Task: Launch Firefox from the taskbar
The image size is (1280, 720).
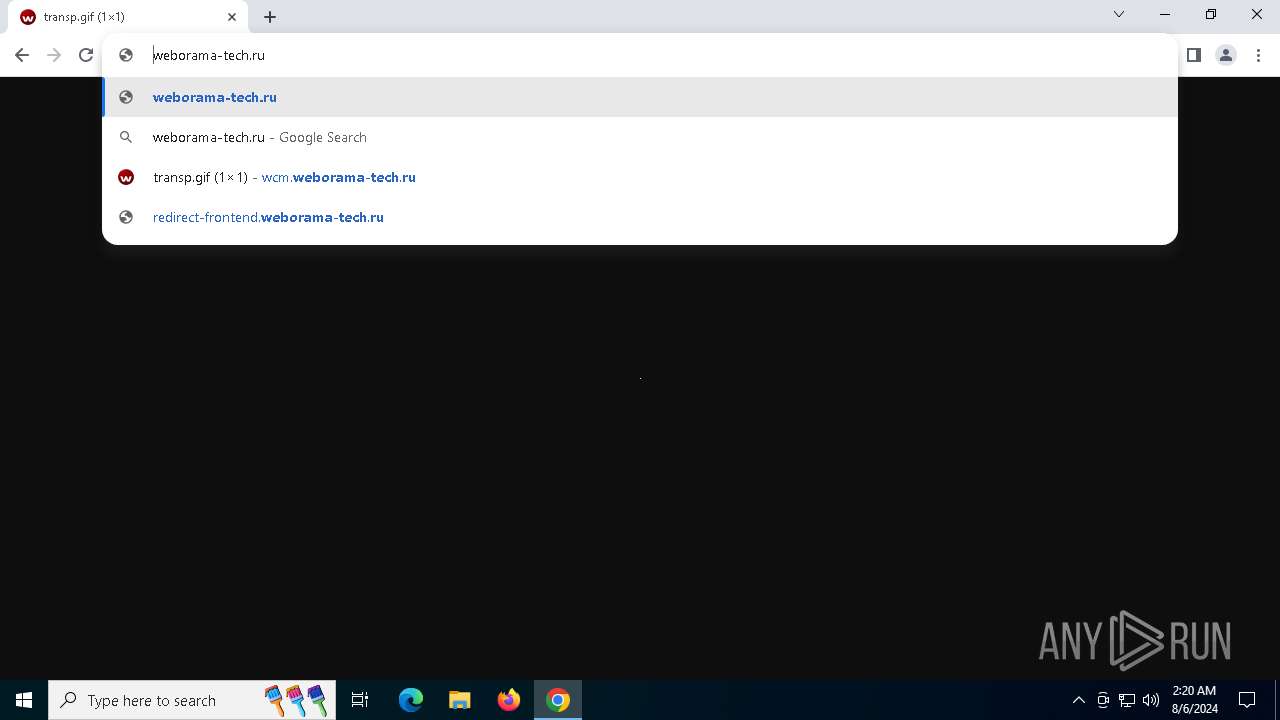Action: pos(509,700)
